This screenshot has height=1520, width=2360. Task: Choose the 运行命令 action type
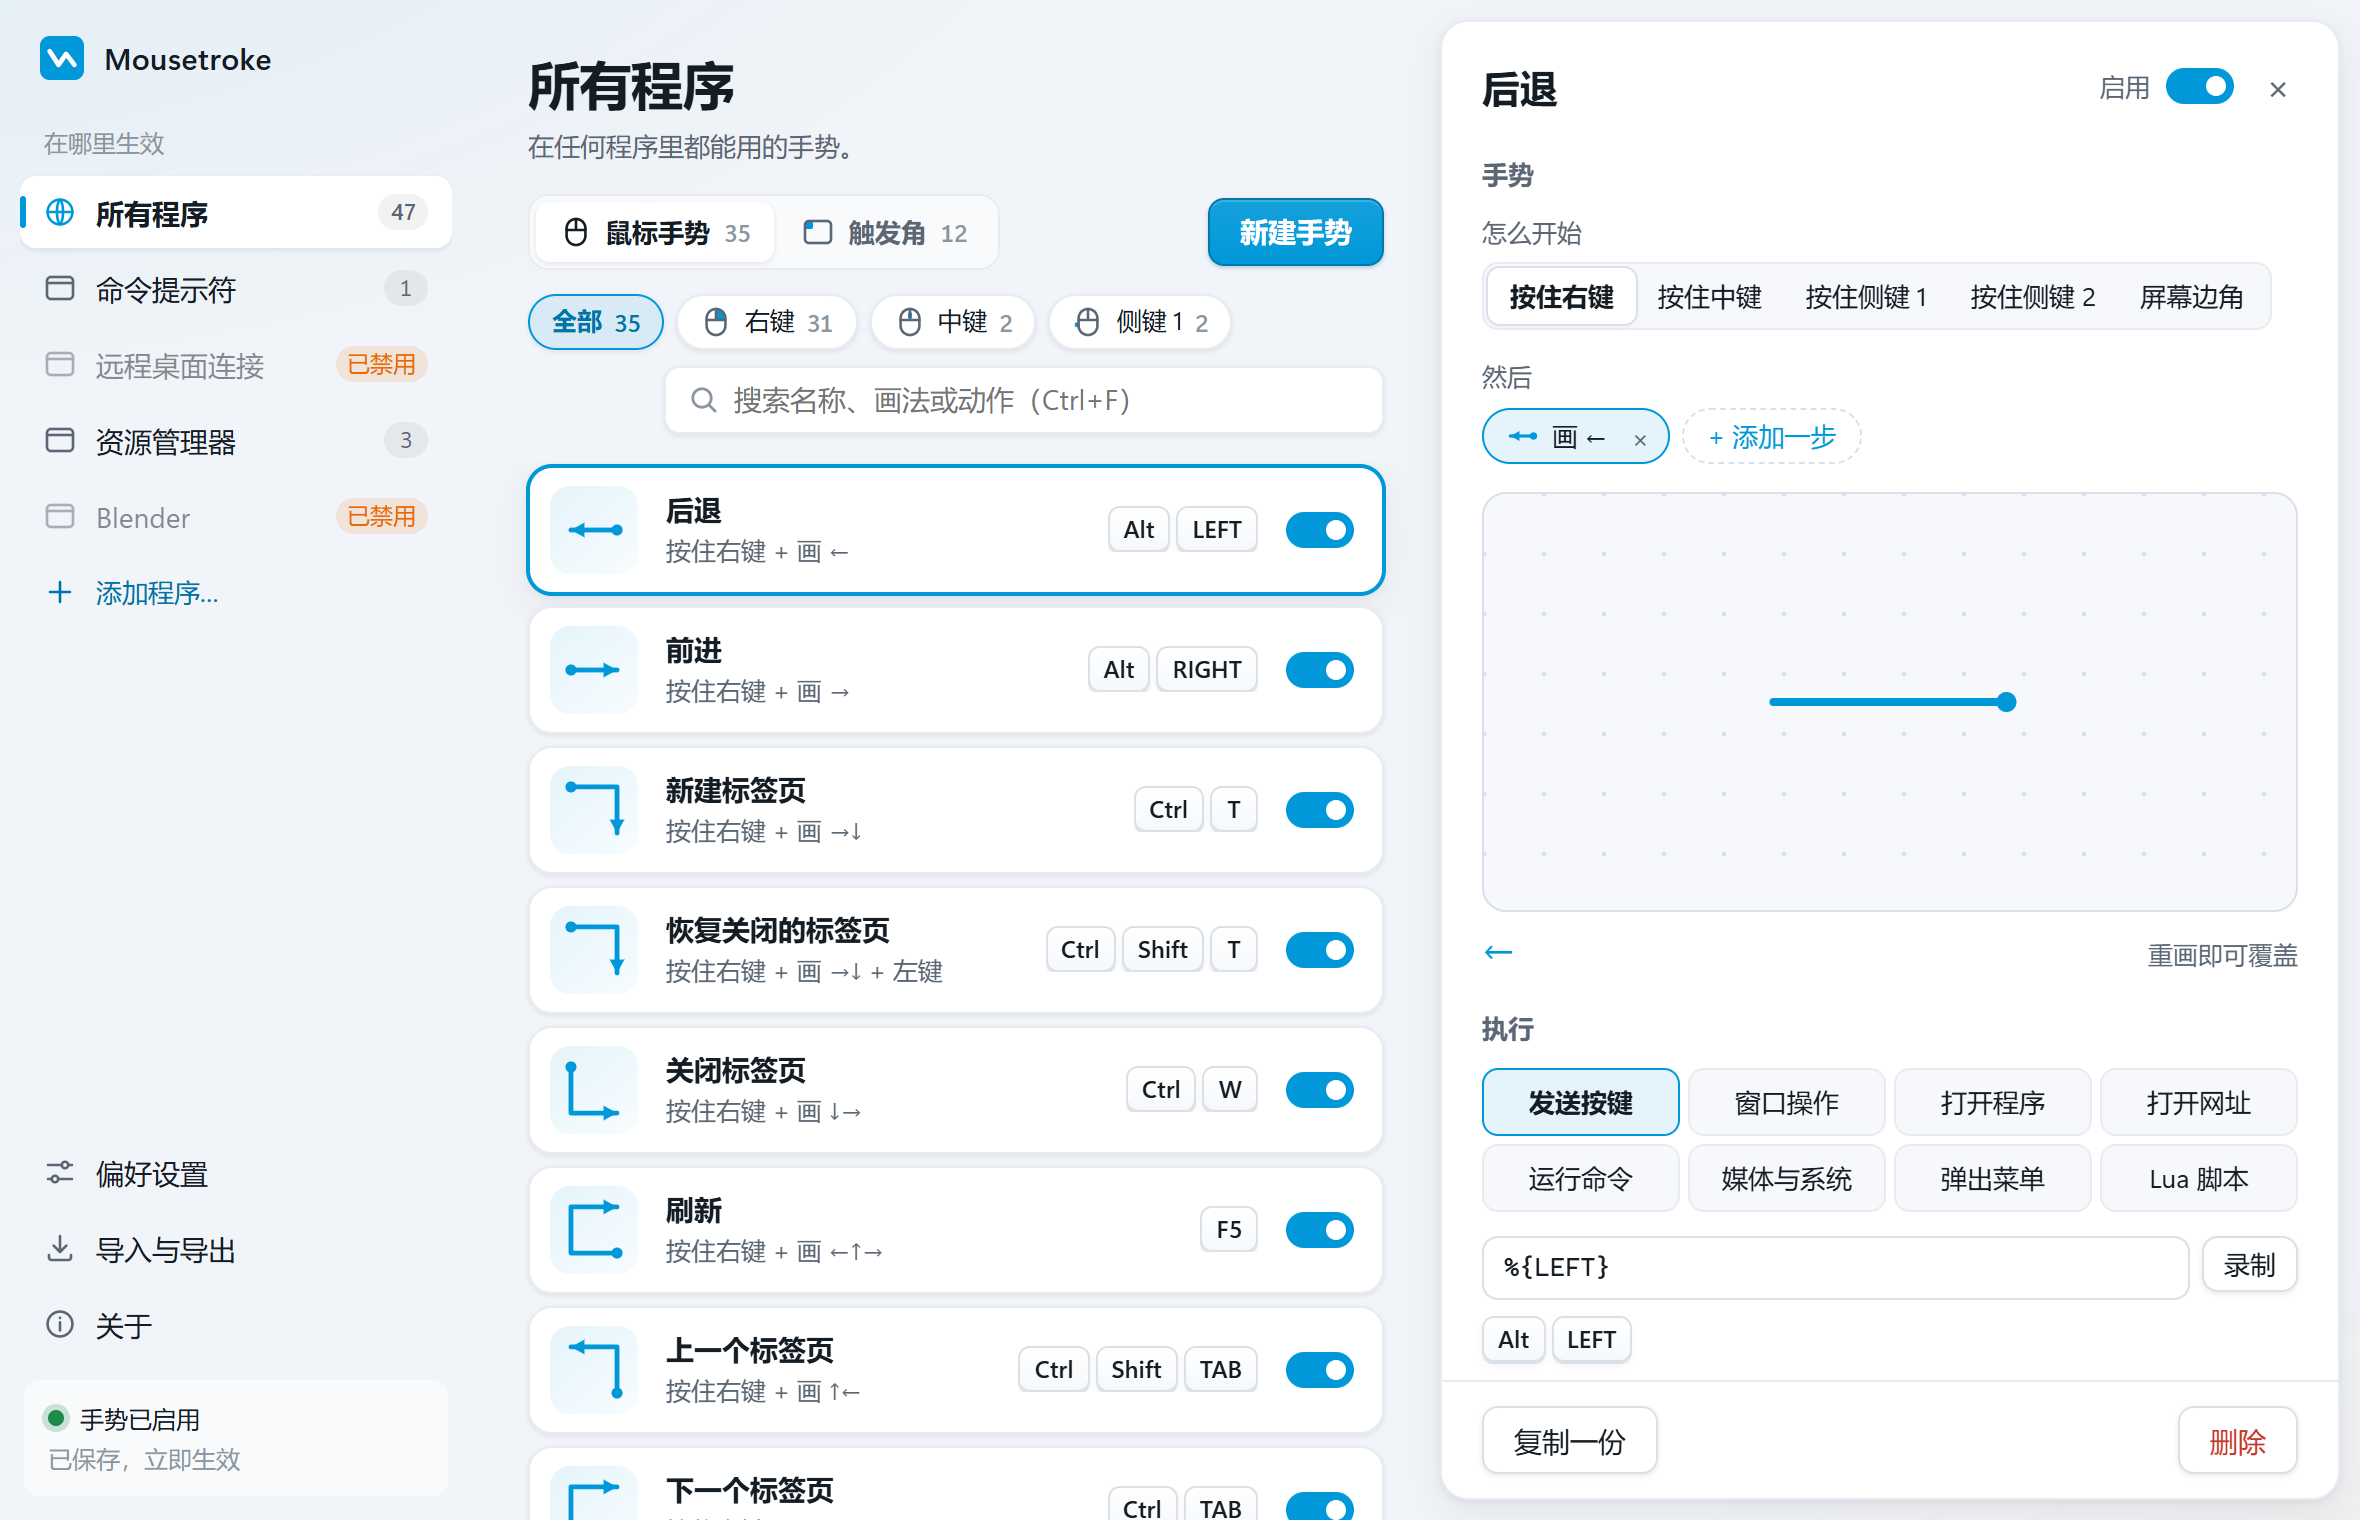(1580, 1178)
